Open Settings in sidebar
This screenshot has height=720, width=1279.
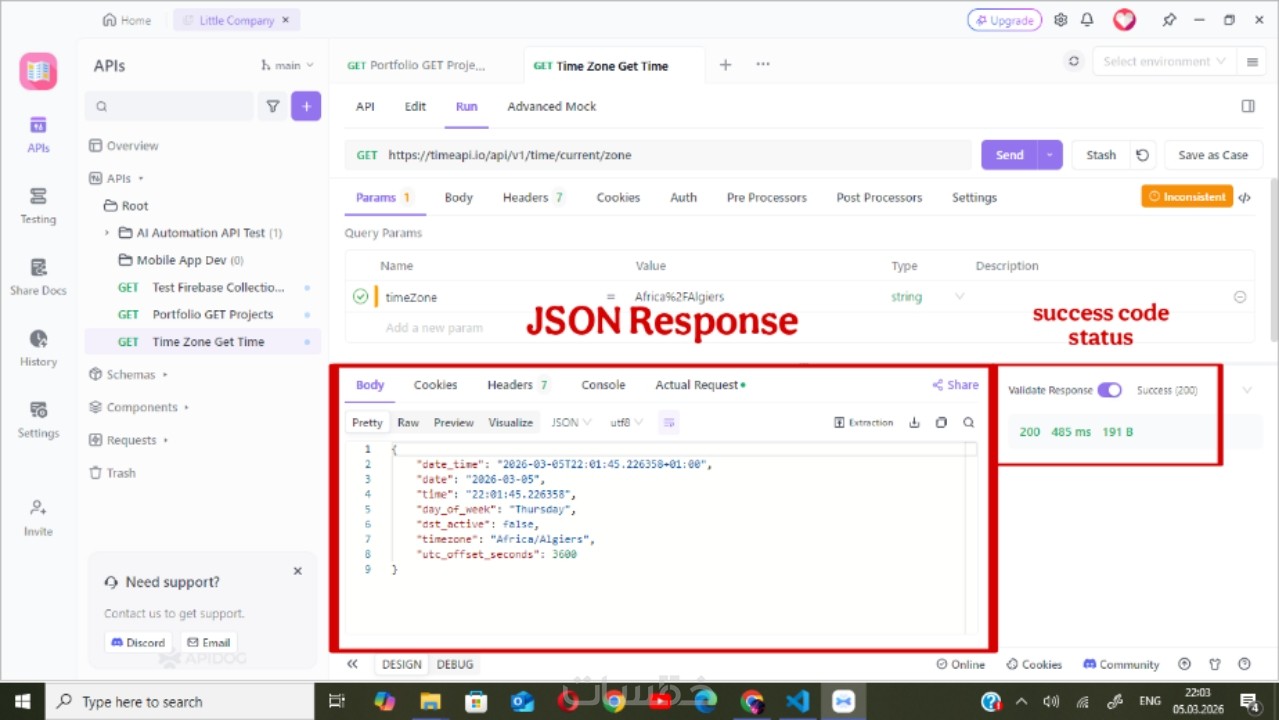pos(38,420)
